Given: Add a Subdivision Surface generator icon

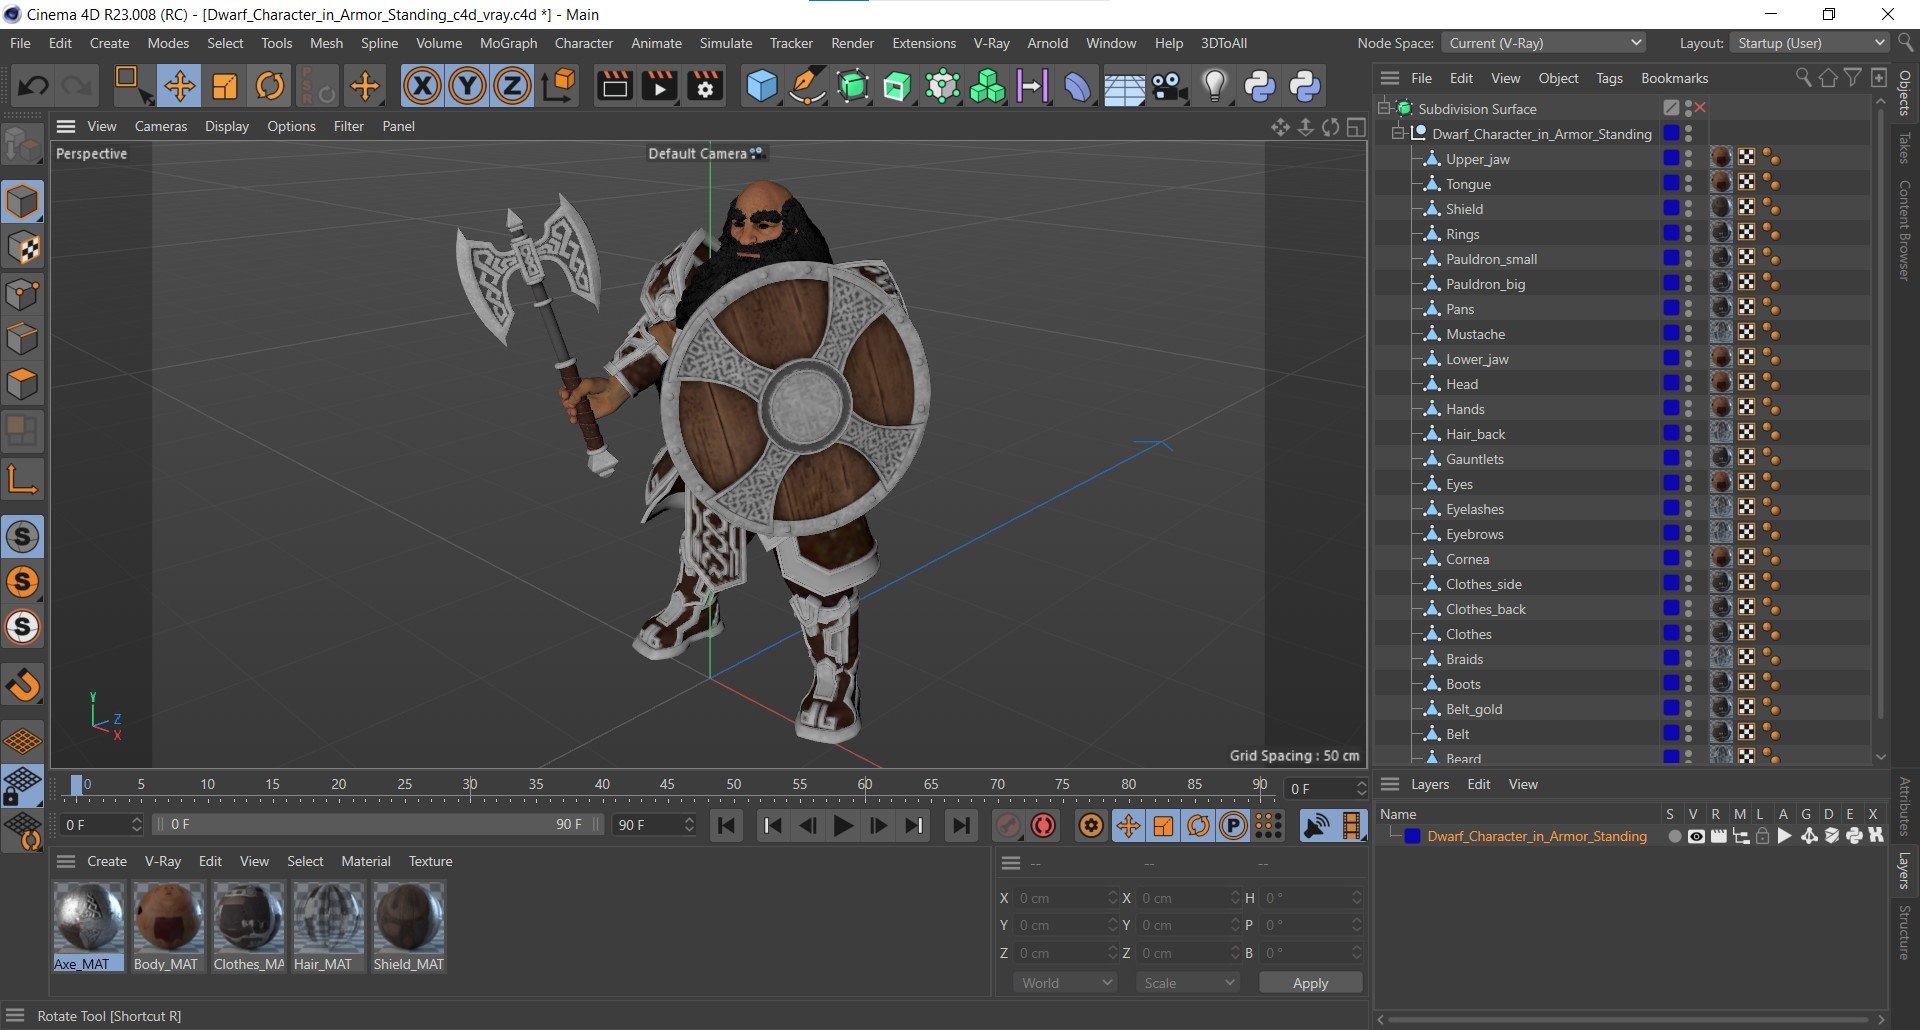Looking at the screenshot, I should [852, 86].
